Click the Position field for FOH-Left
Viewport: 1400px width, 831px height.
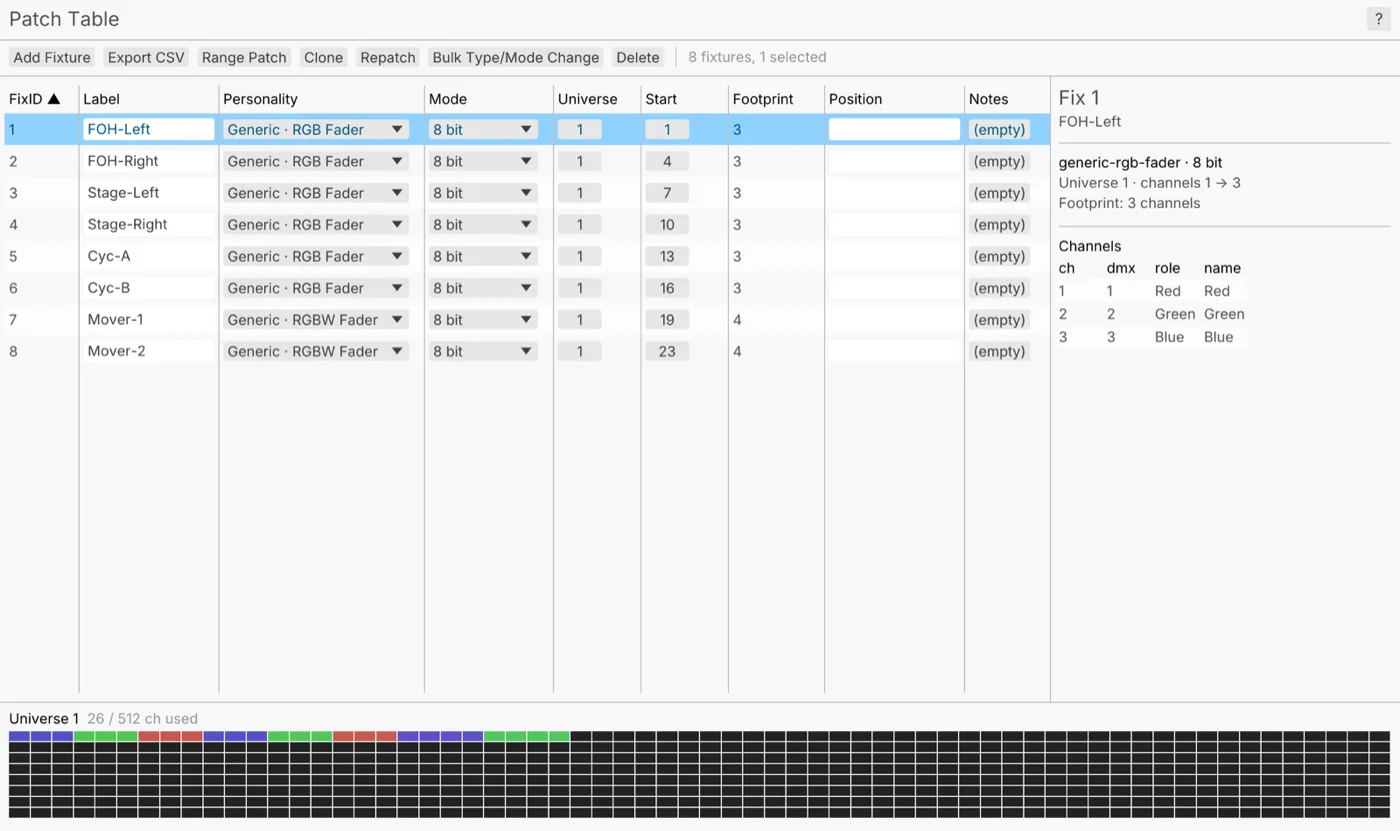894,129
